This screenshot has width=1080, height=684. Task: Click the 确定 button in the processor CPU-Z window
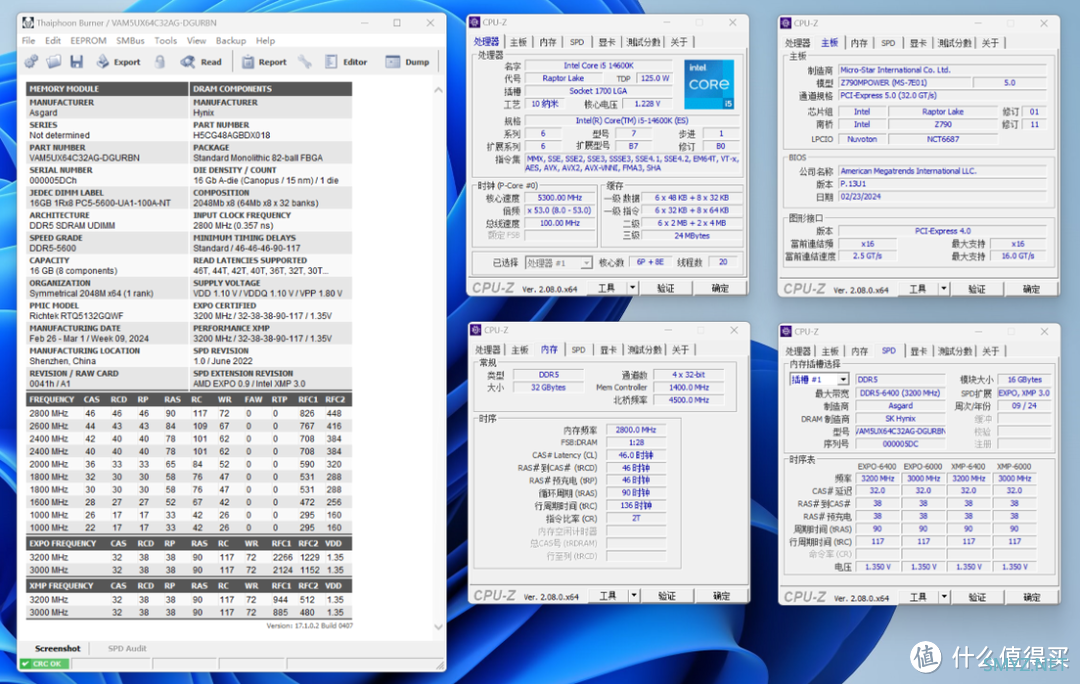pos(720,288)
